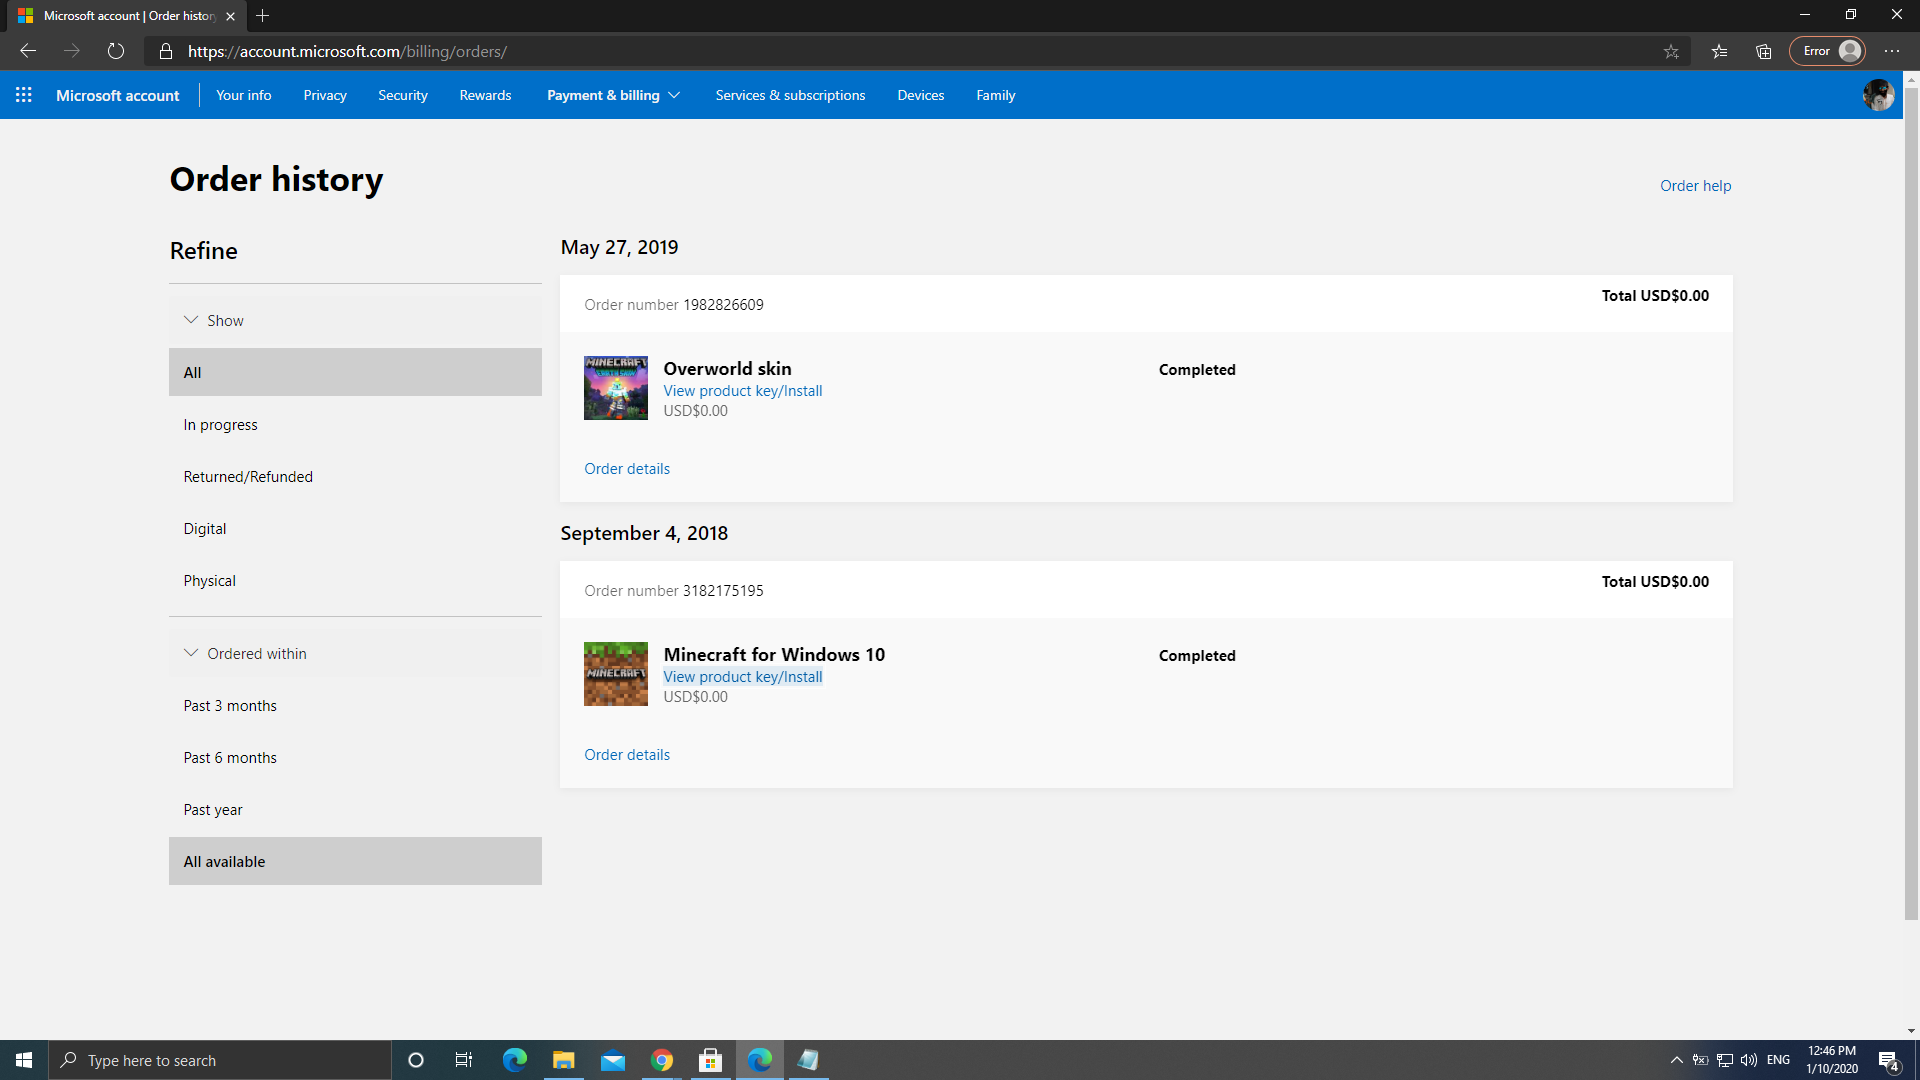Open Cortana from the taskbar
This screenshot has width=1920, height=1080.
416,1060
